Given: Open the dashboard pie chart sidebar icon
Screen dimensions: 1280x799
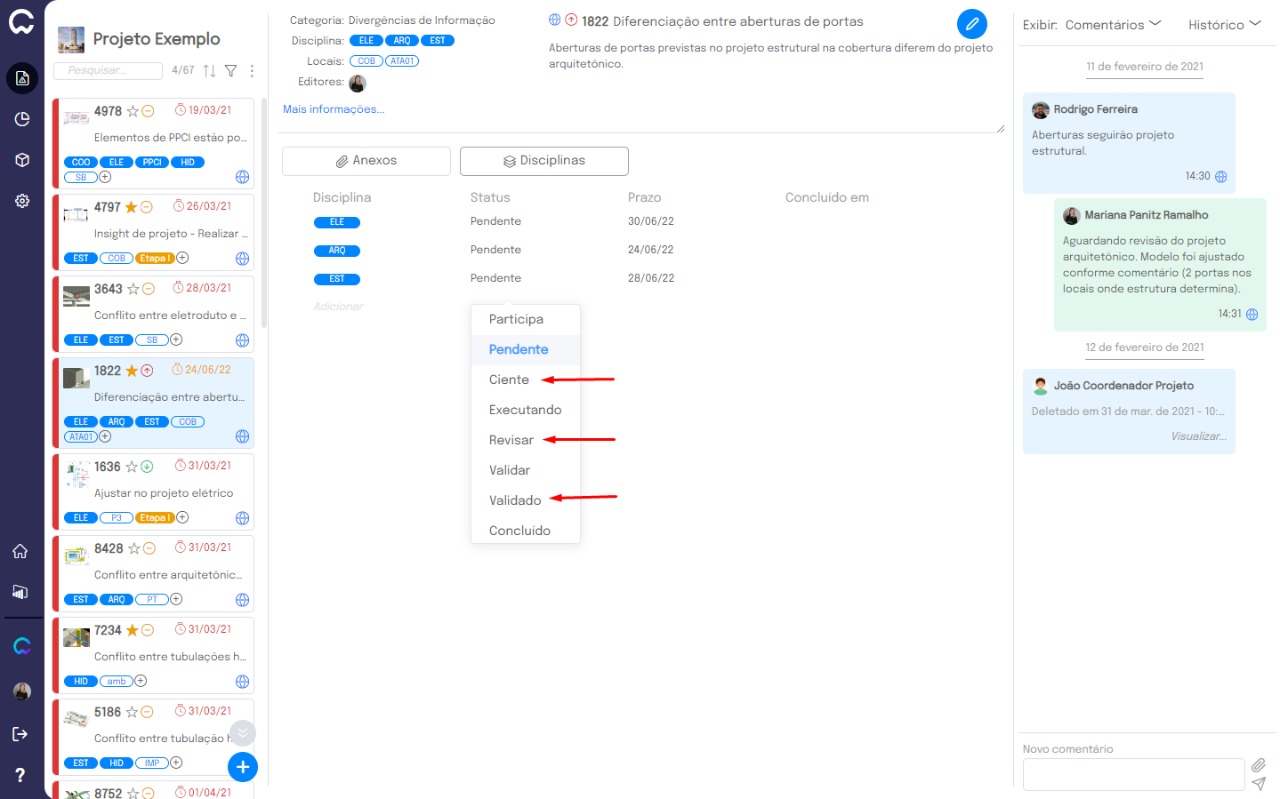Looking at the screenshot, I should pos(22,119).
